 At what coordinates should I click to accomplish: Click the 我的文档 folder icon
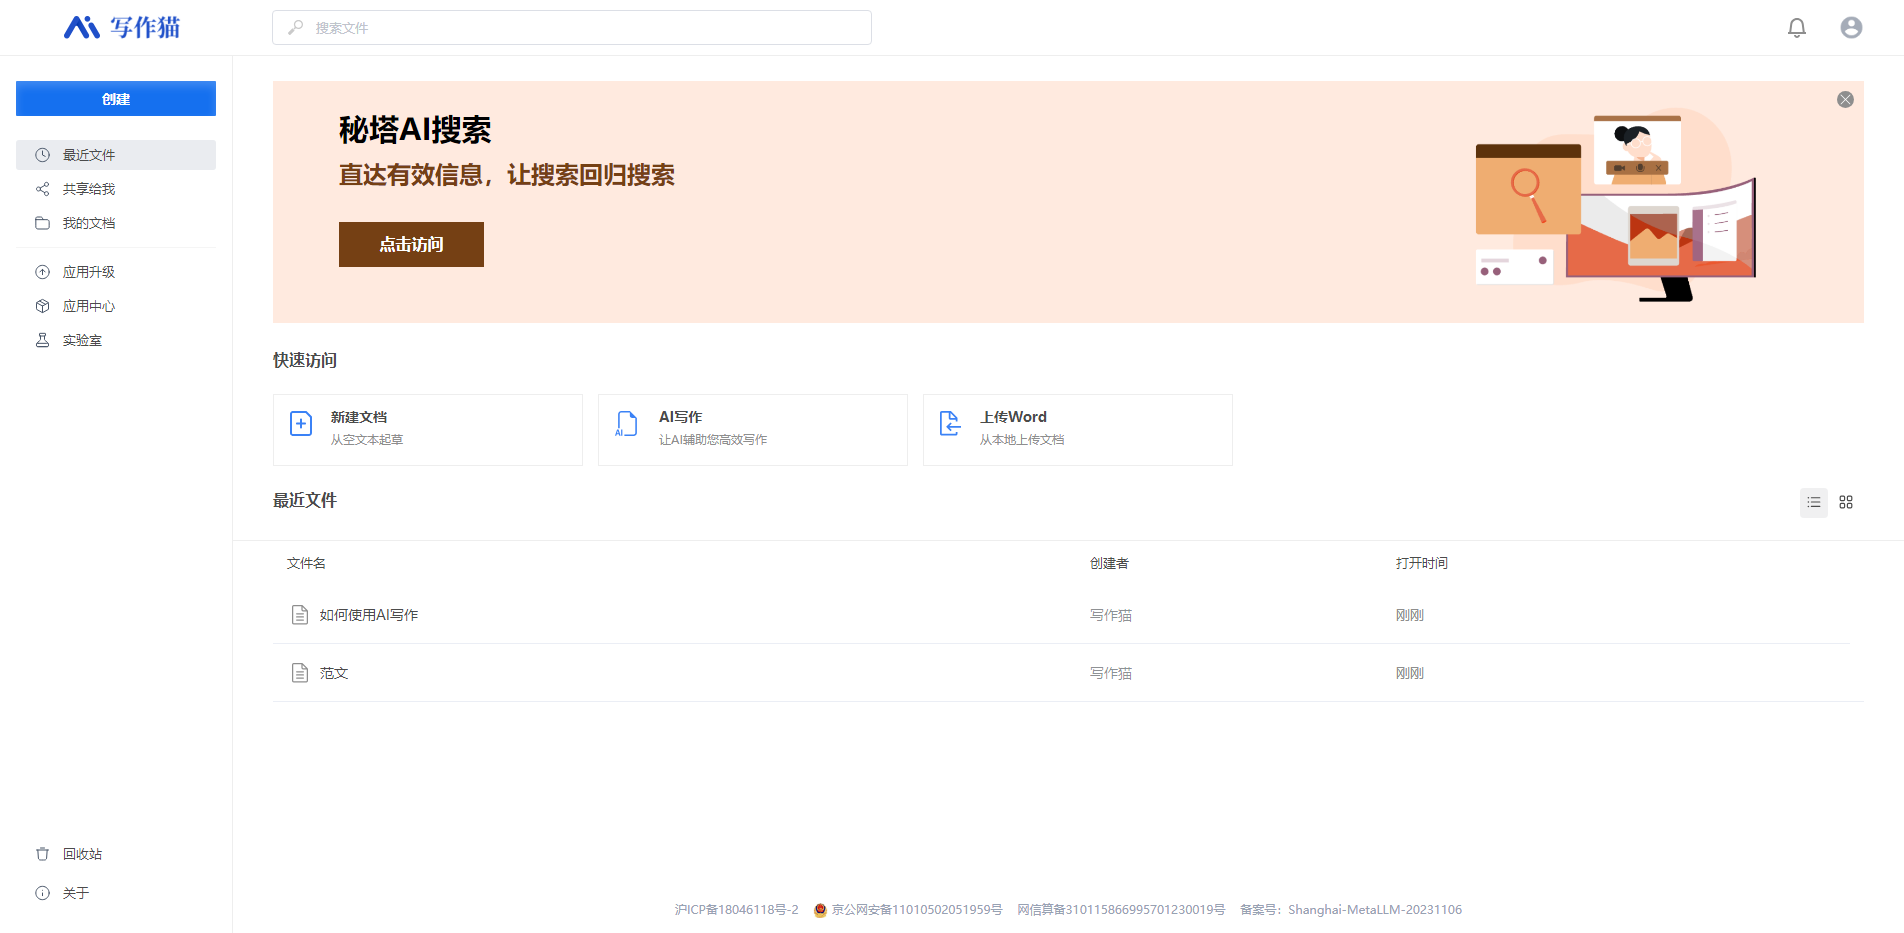point(42,223)
